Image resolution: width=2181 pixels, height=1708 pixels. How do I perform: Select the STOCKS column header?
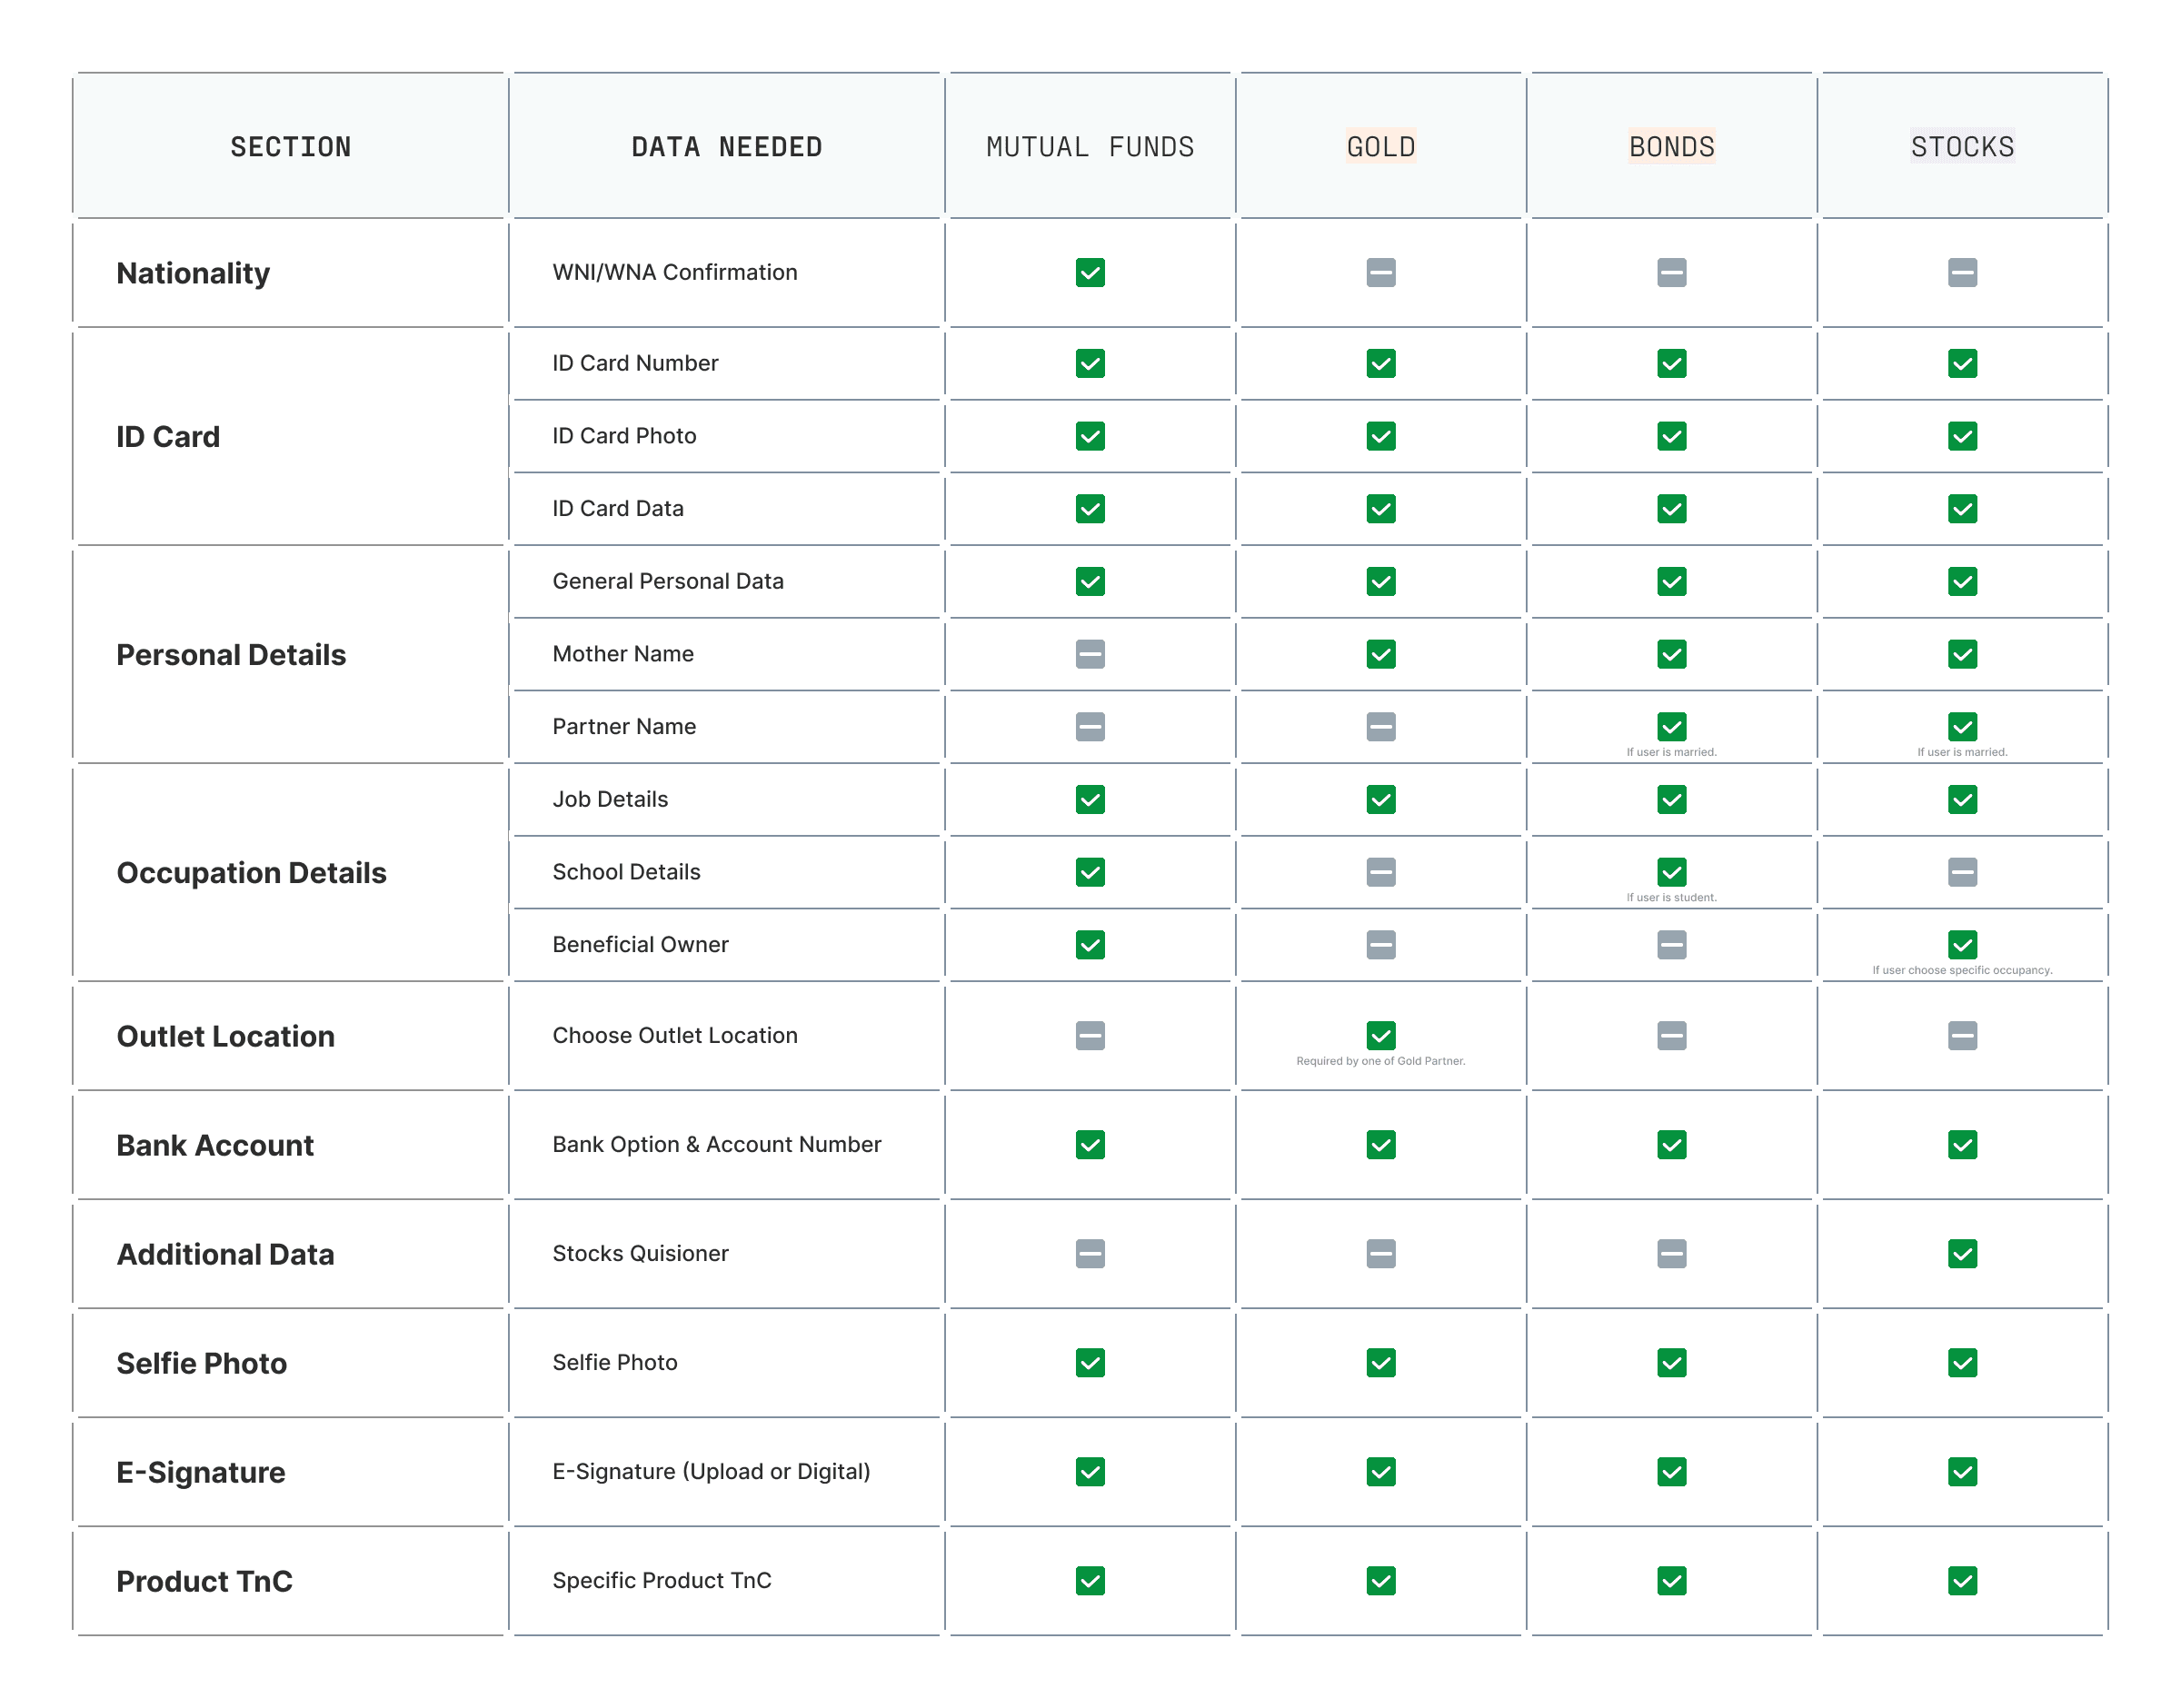coord(1962,147)
